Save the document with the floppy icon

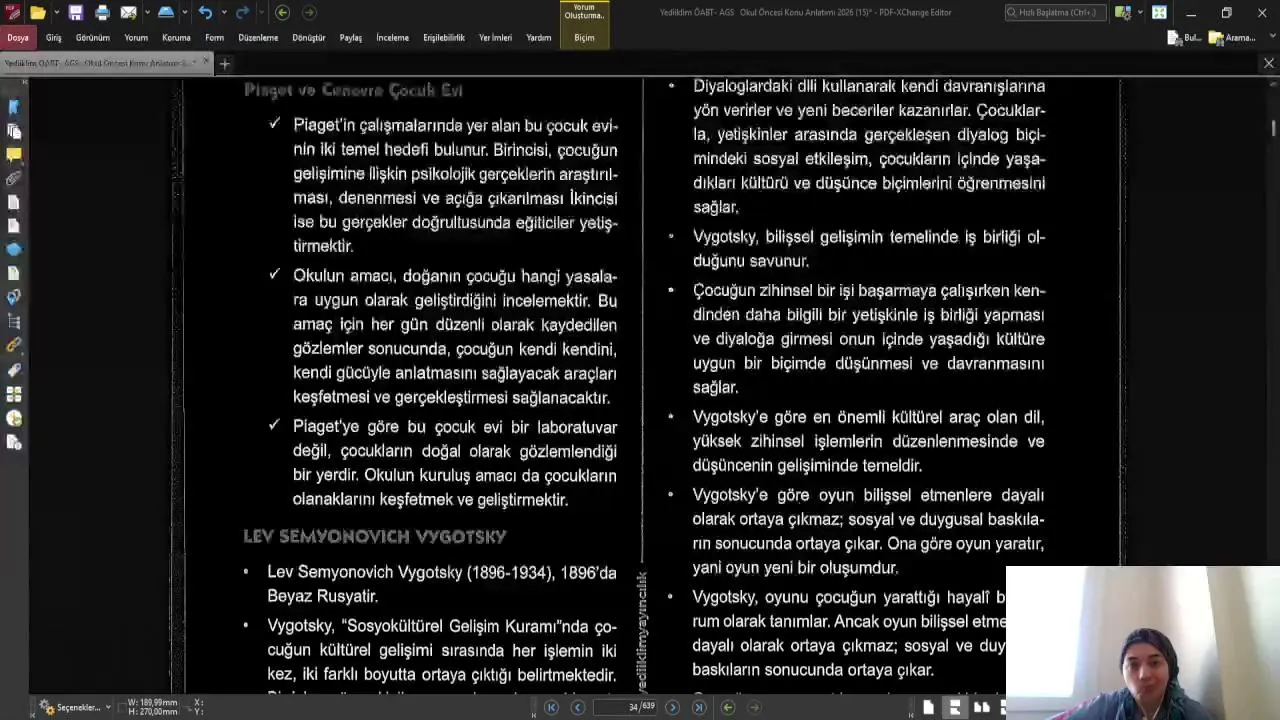tap(76, 13)
